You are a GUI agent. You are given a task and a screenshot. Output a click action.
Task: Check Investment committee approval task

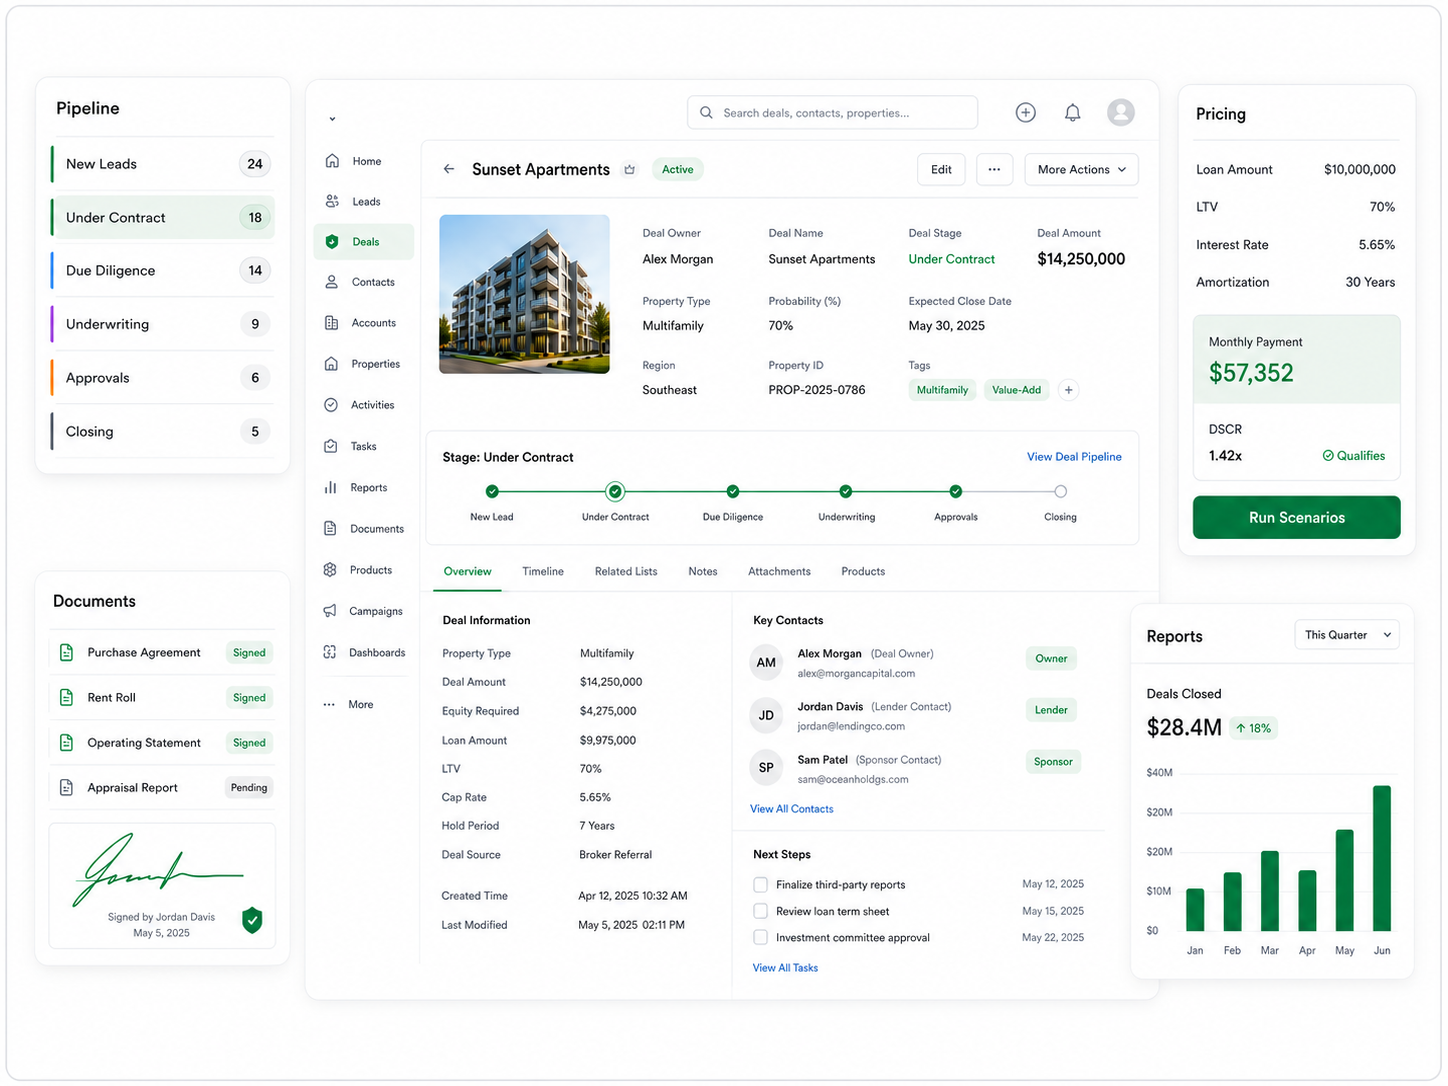point(760,938)
